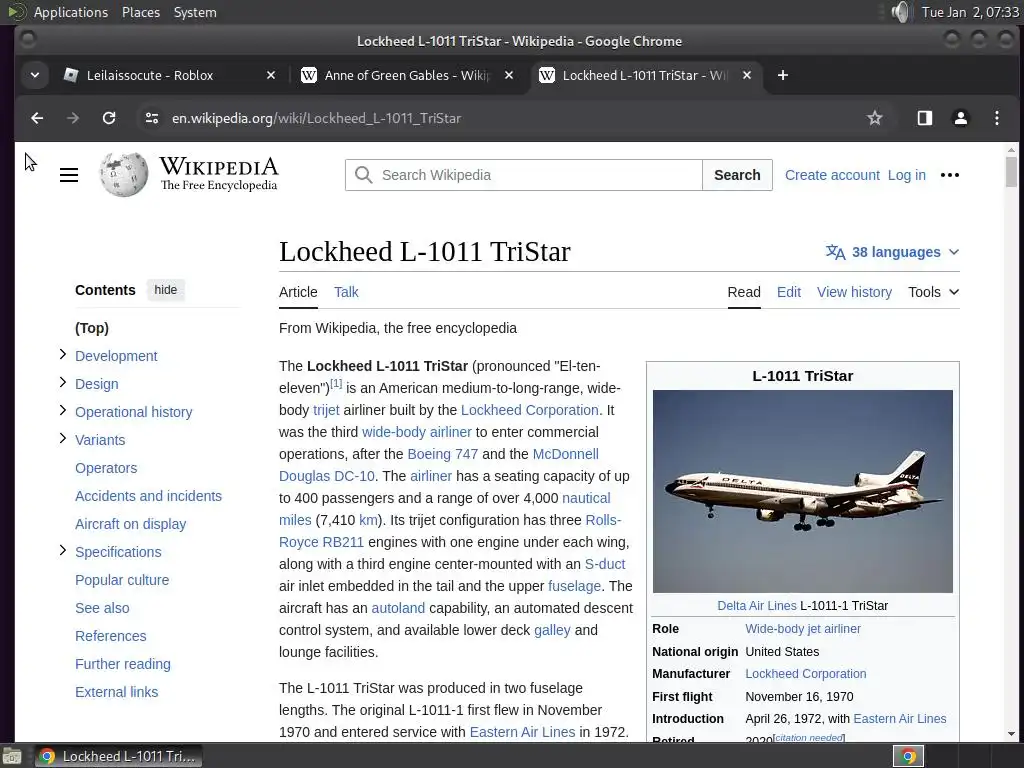
Task: Open the personal tools ellipsis menu
Action: pos(950,175)
